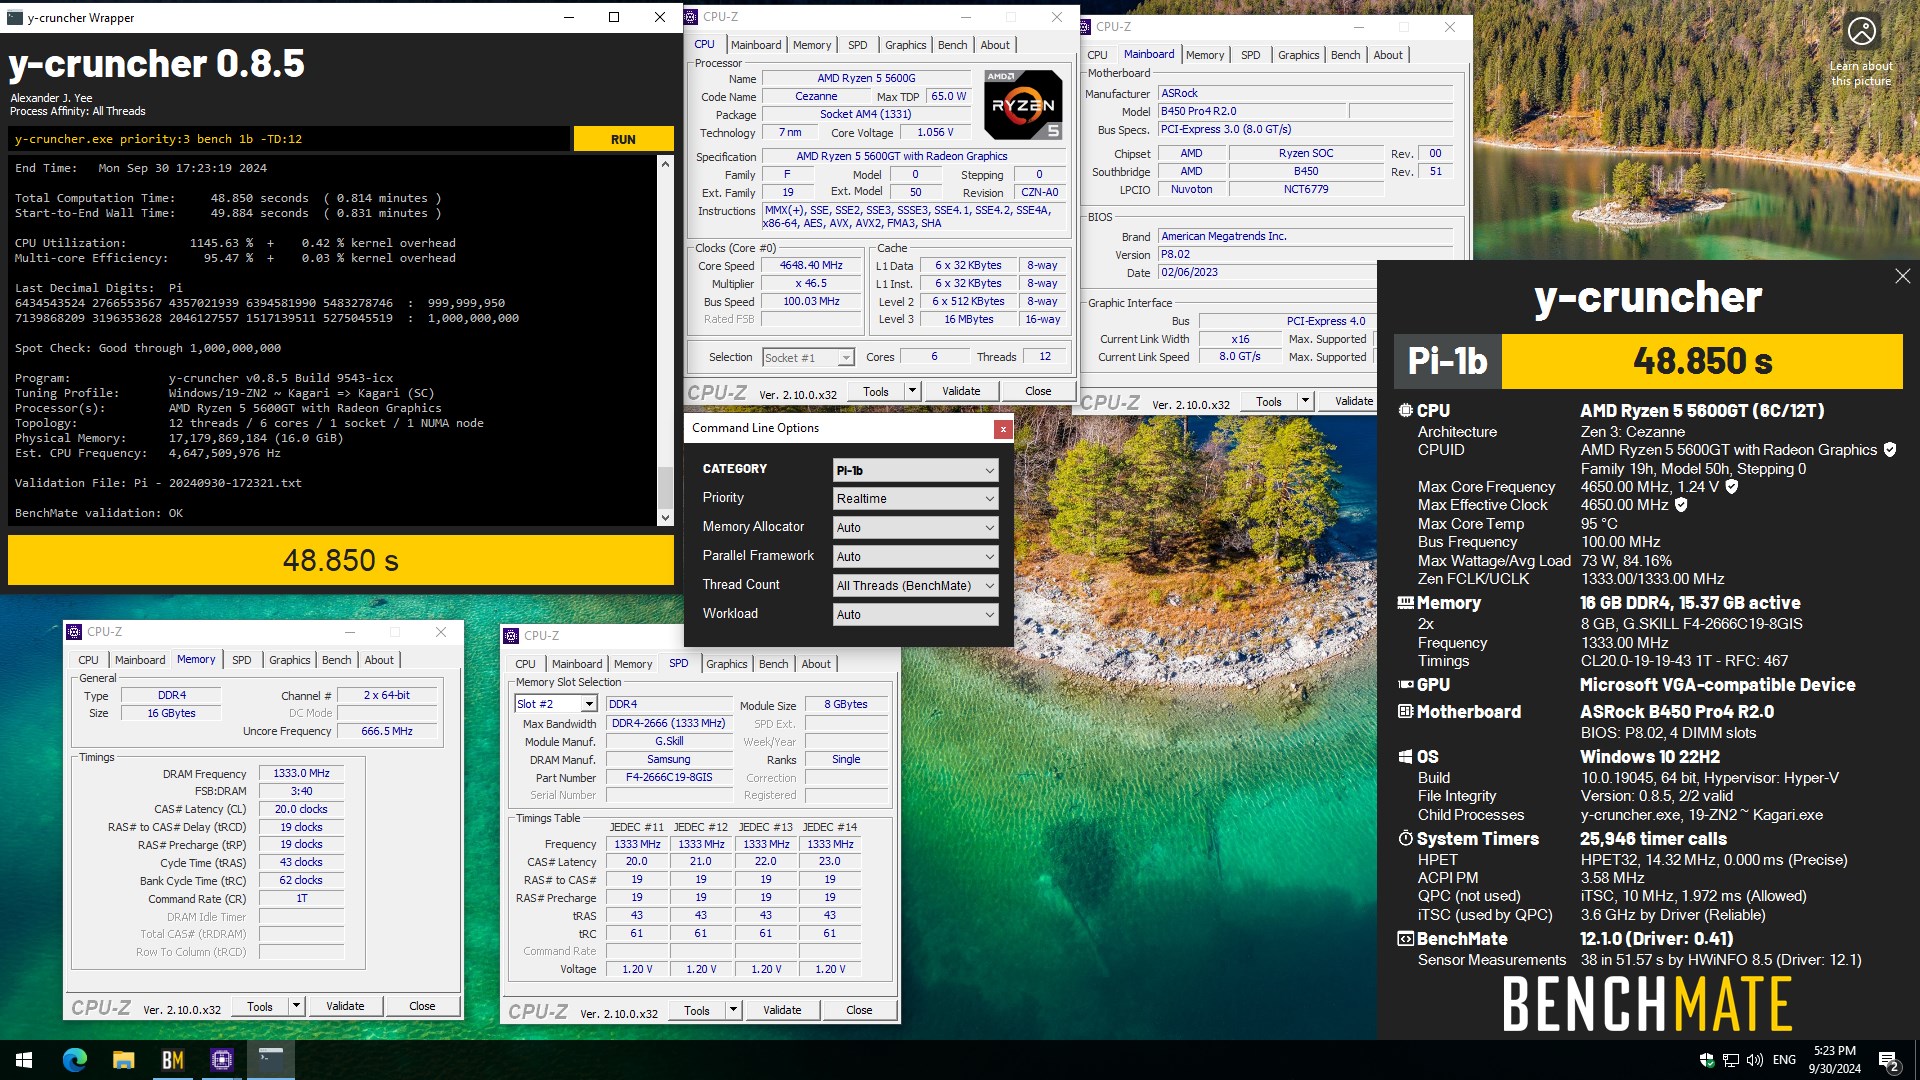Screen dimensions: 1920x1080
Task: Open the Workload dropdown
Action: tap(915, 615)
